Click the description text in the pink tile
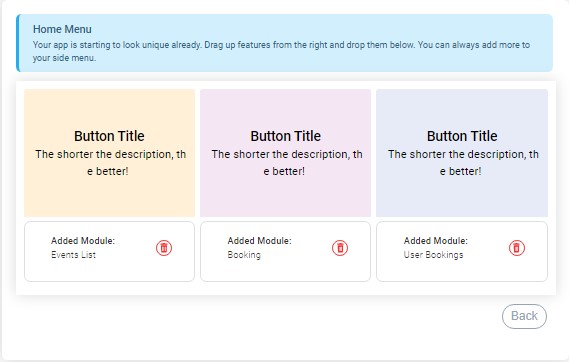The width and height of the screenshot is (569, 362). tap(286, 163)
